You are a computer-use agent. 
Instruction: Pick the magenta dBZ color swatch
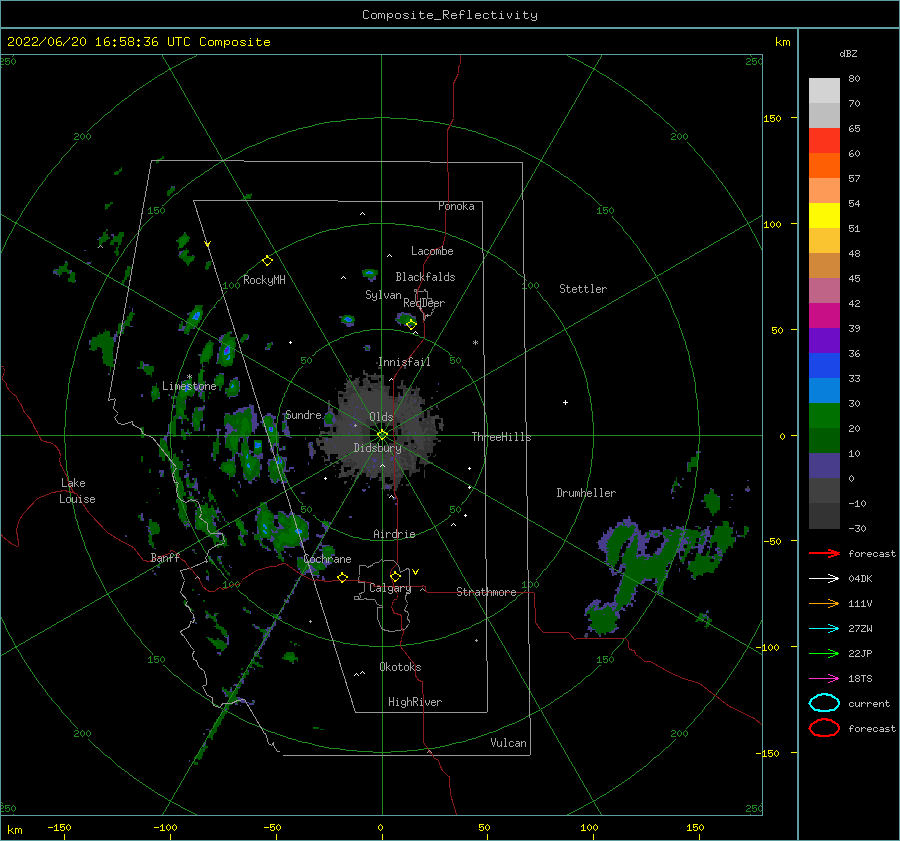coord(824,315)
